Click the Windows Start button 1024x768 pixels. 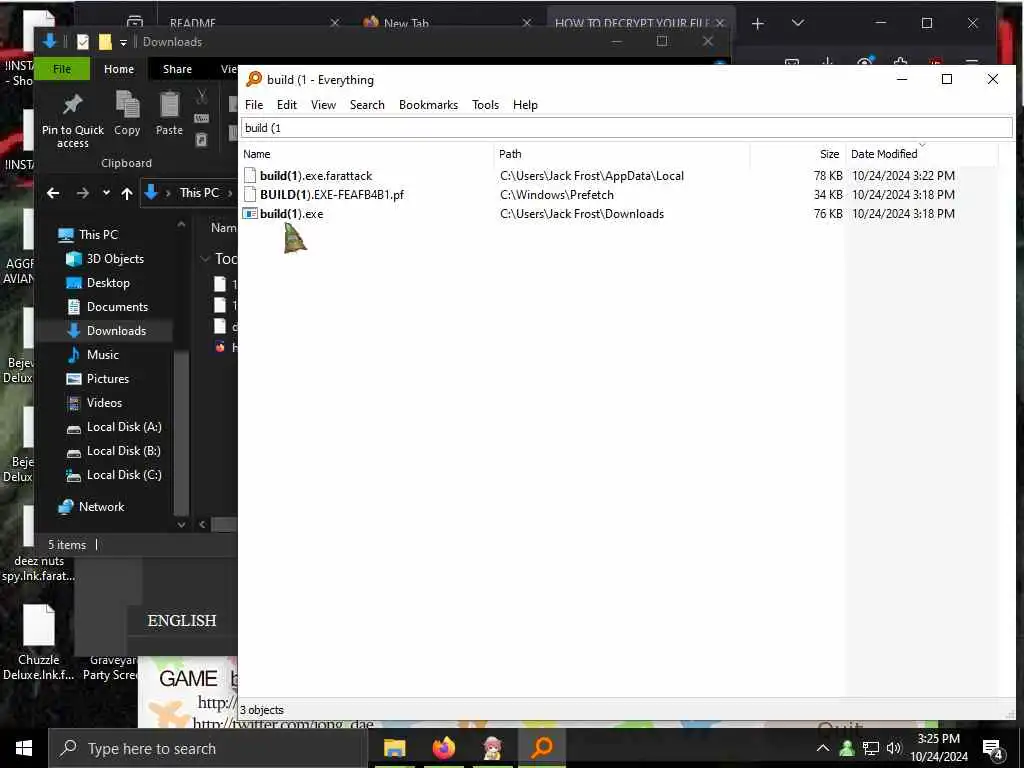(x=24, y=748)
